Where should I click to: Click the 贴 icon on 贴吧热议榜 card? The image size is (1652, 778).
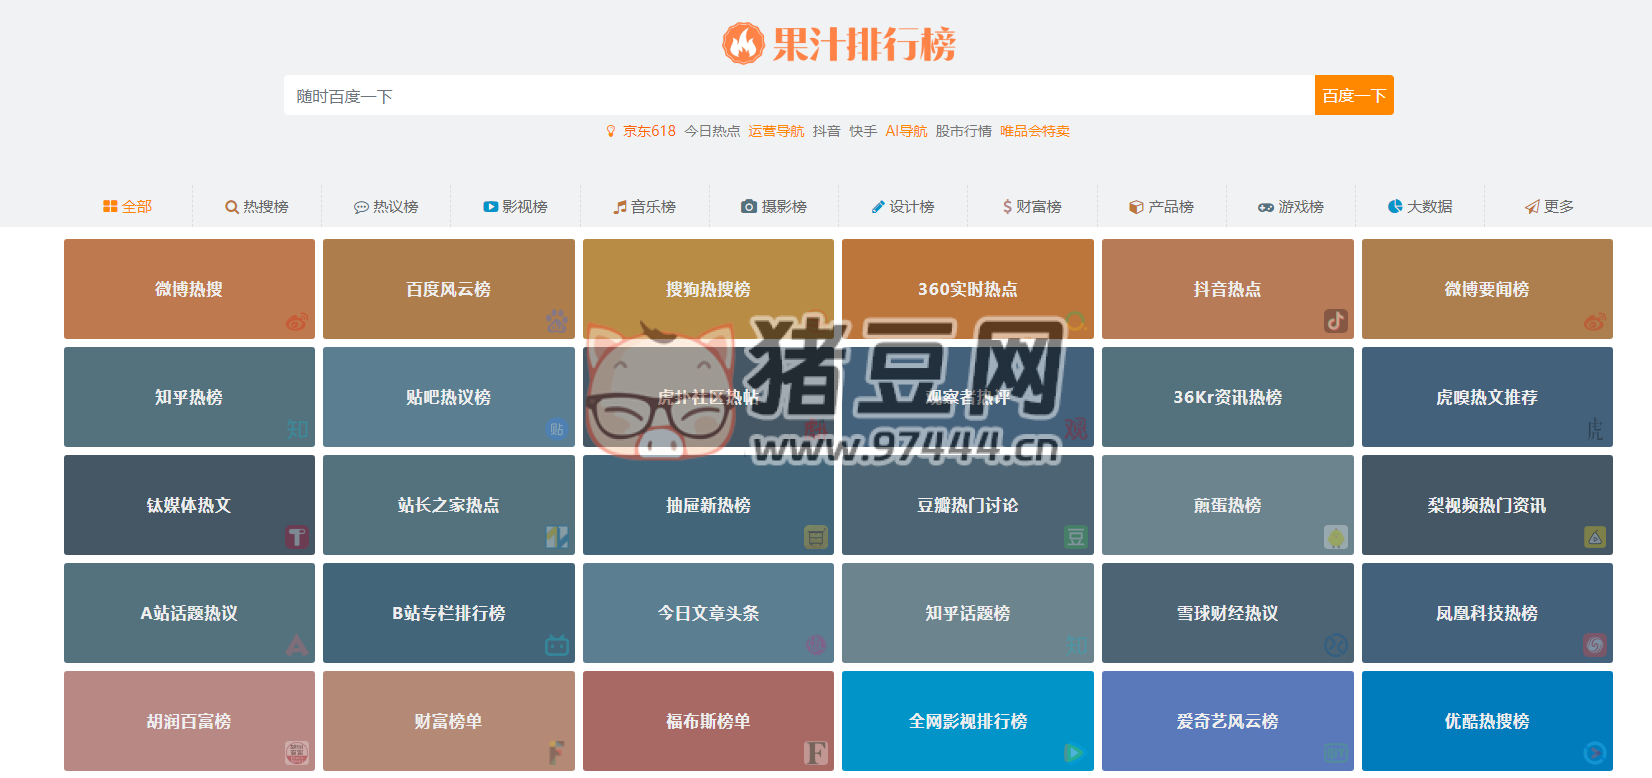click(557, 429)
